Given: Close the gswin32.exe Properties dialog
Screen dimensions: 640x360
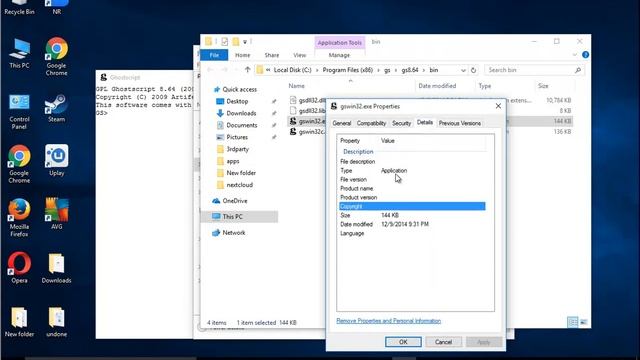Looking at the screenshot, I should 498,106.
